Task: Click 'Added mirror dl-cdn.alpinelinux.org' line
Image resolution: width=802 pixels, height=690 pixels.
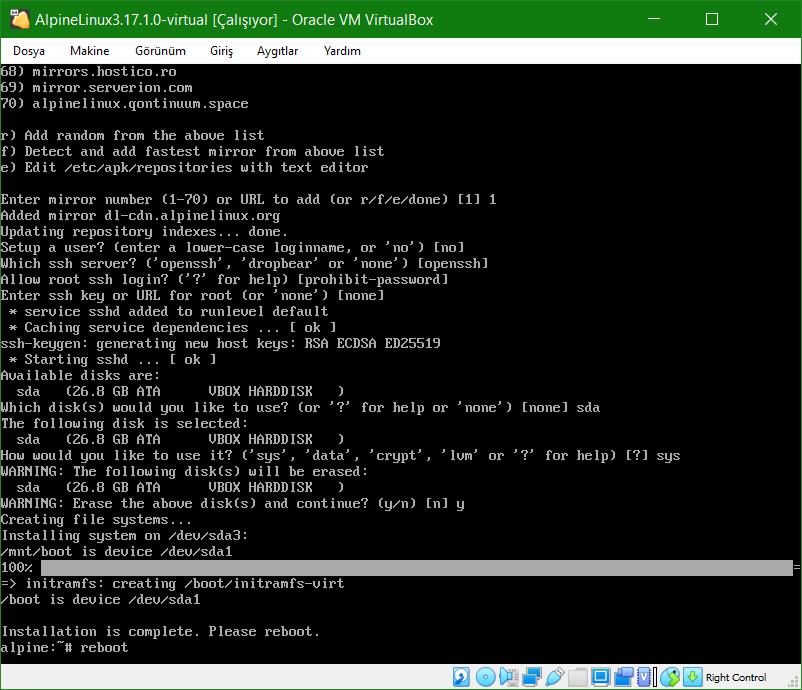Action: [140, 216]
